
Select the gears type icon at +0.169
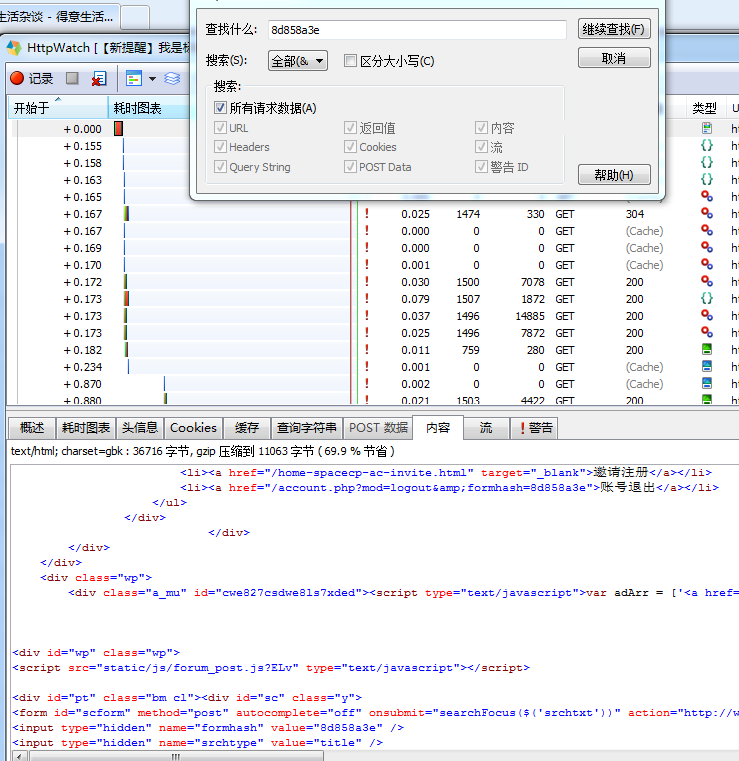707,247
